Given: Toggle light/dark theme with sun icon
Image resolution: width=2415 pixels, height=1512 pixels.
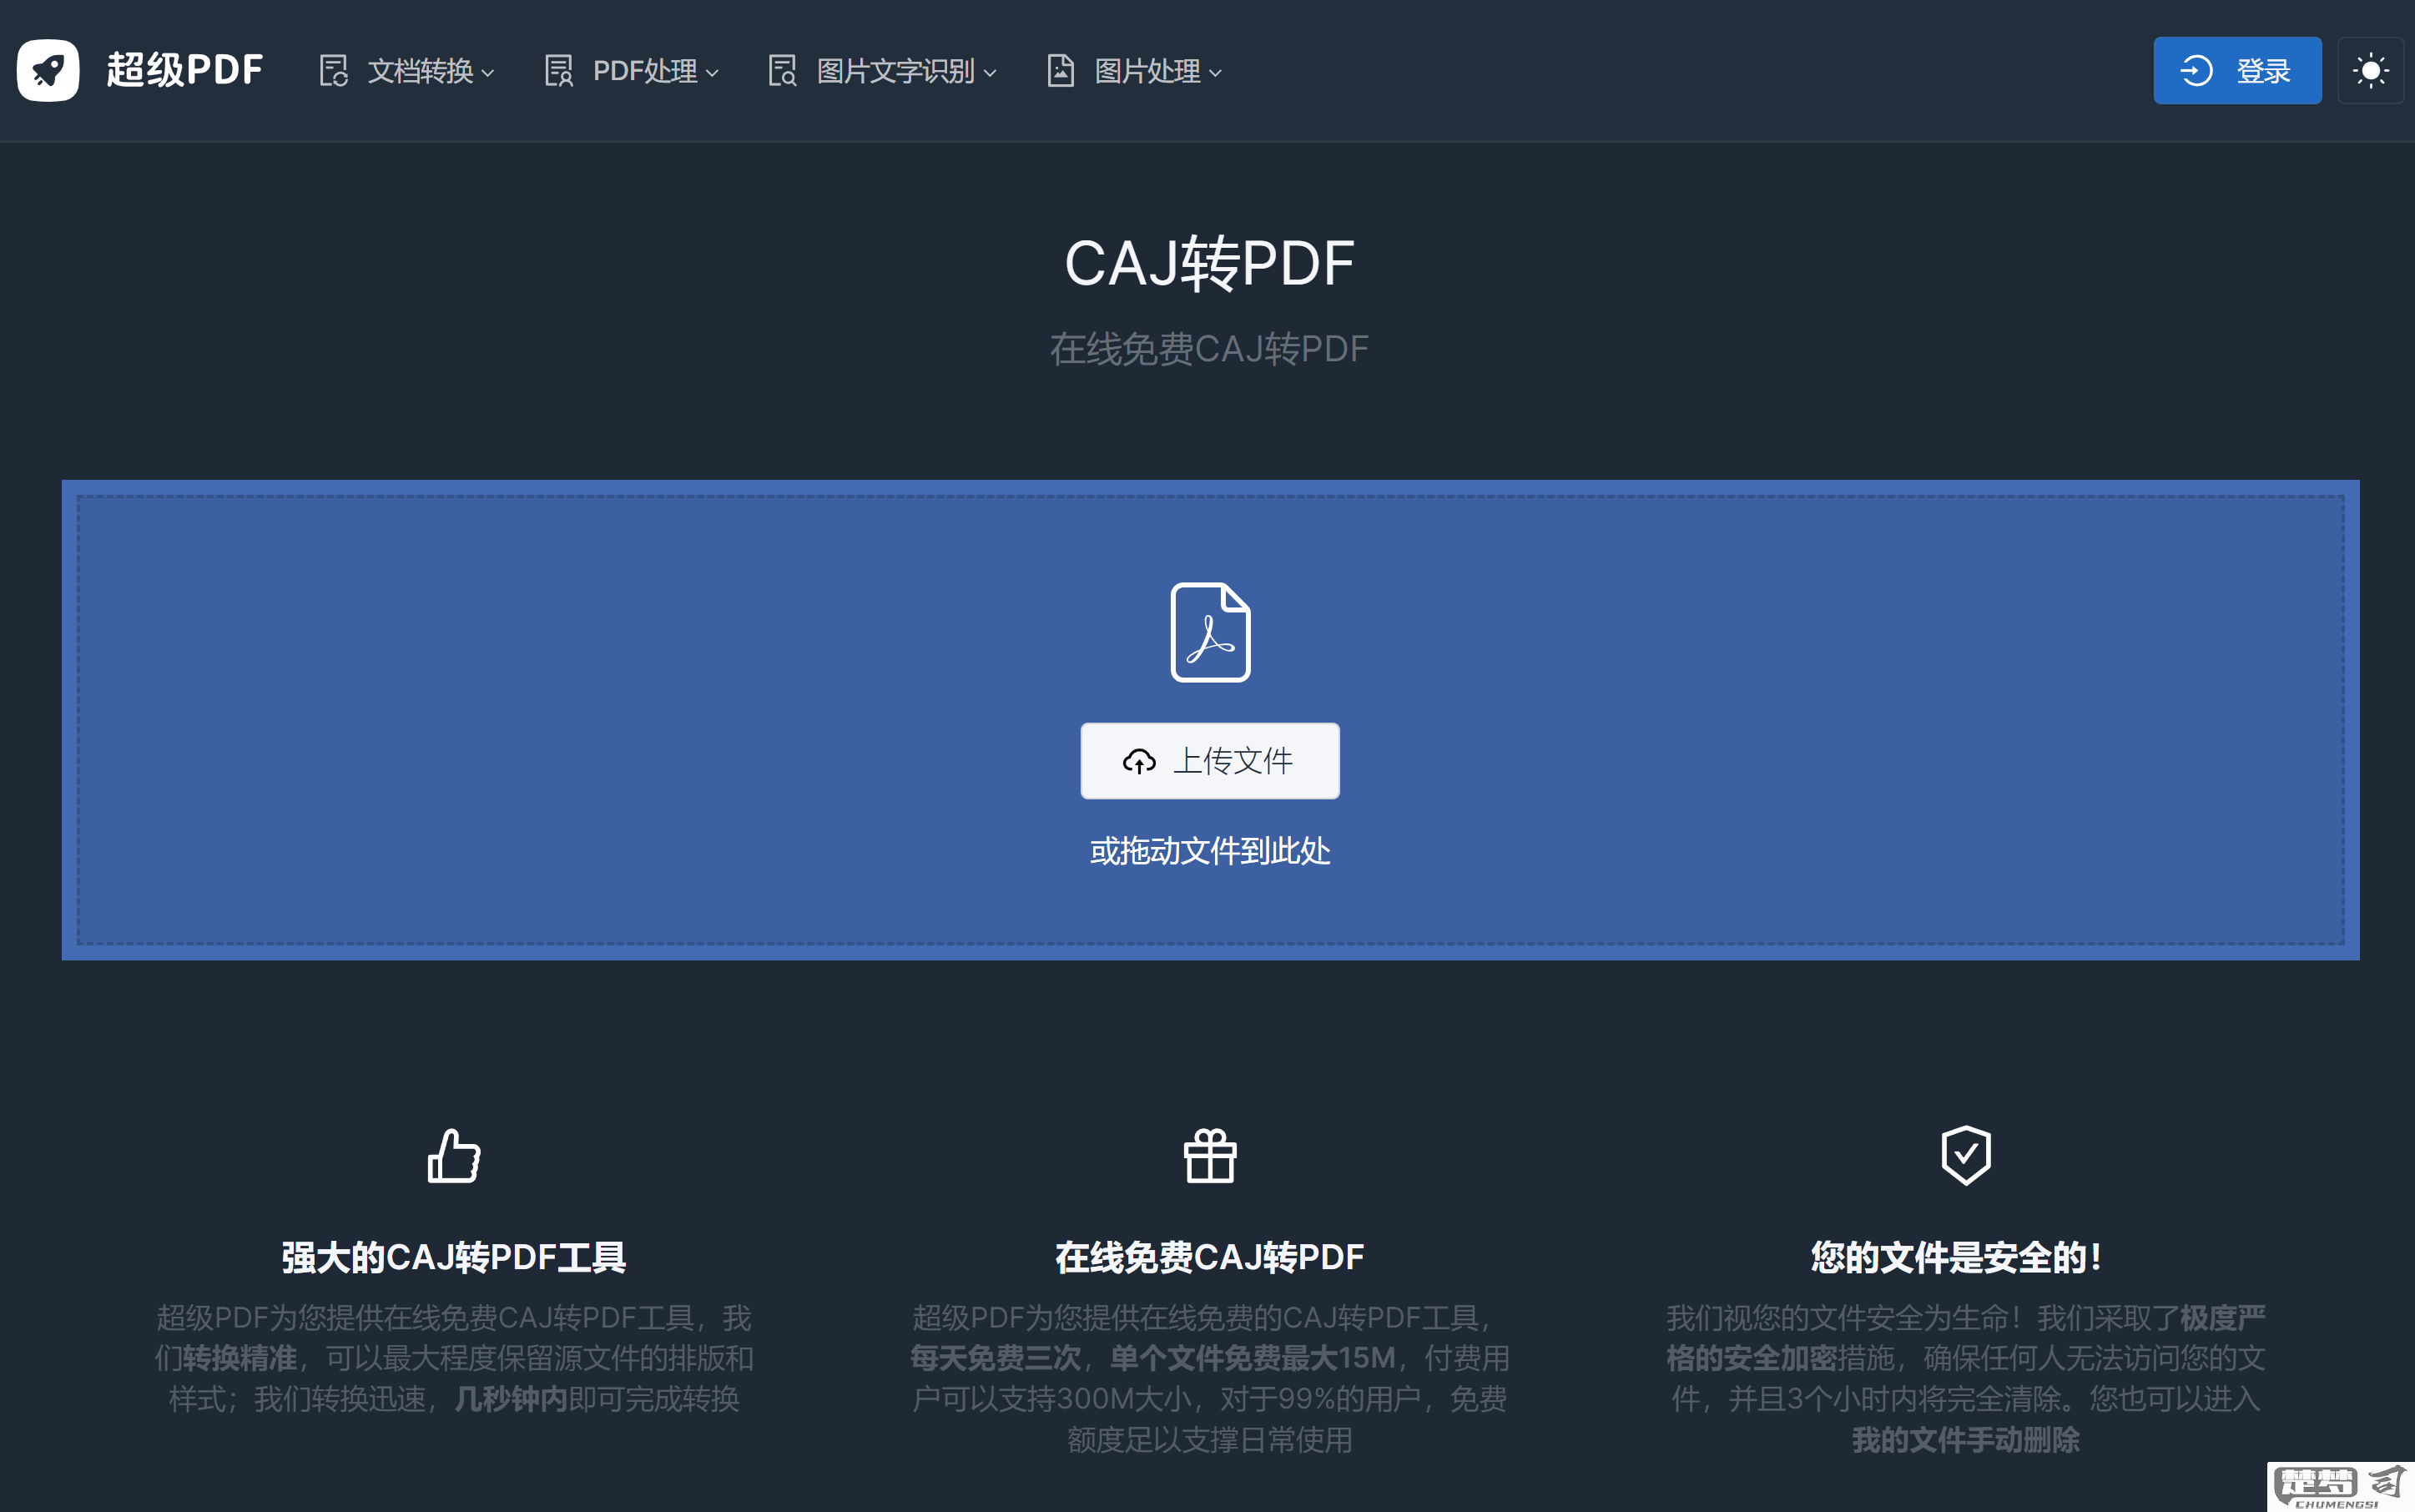Looking at the screenshot, I should [2371, 71].
